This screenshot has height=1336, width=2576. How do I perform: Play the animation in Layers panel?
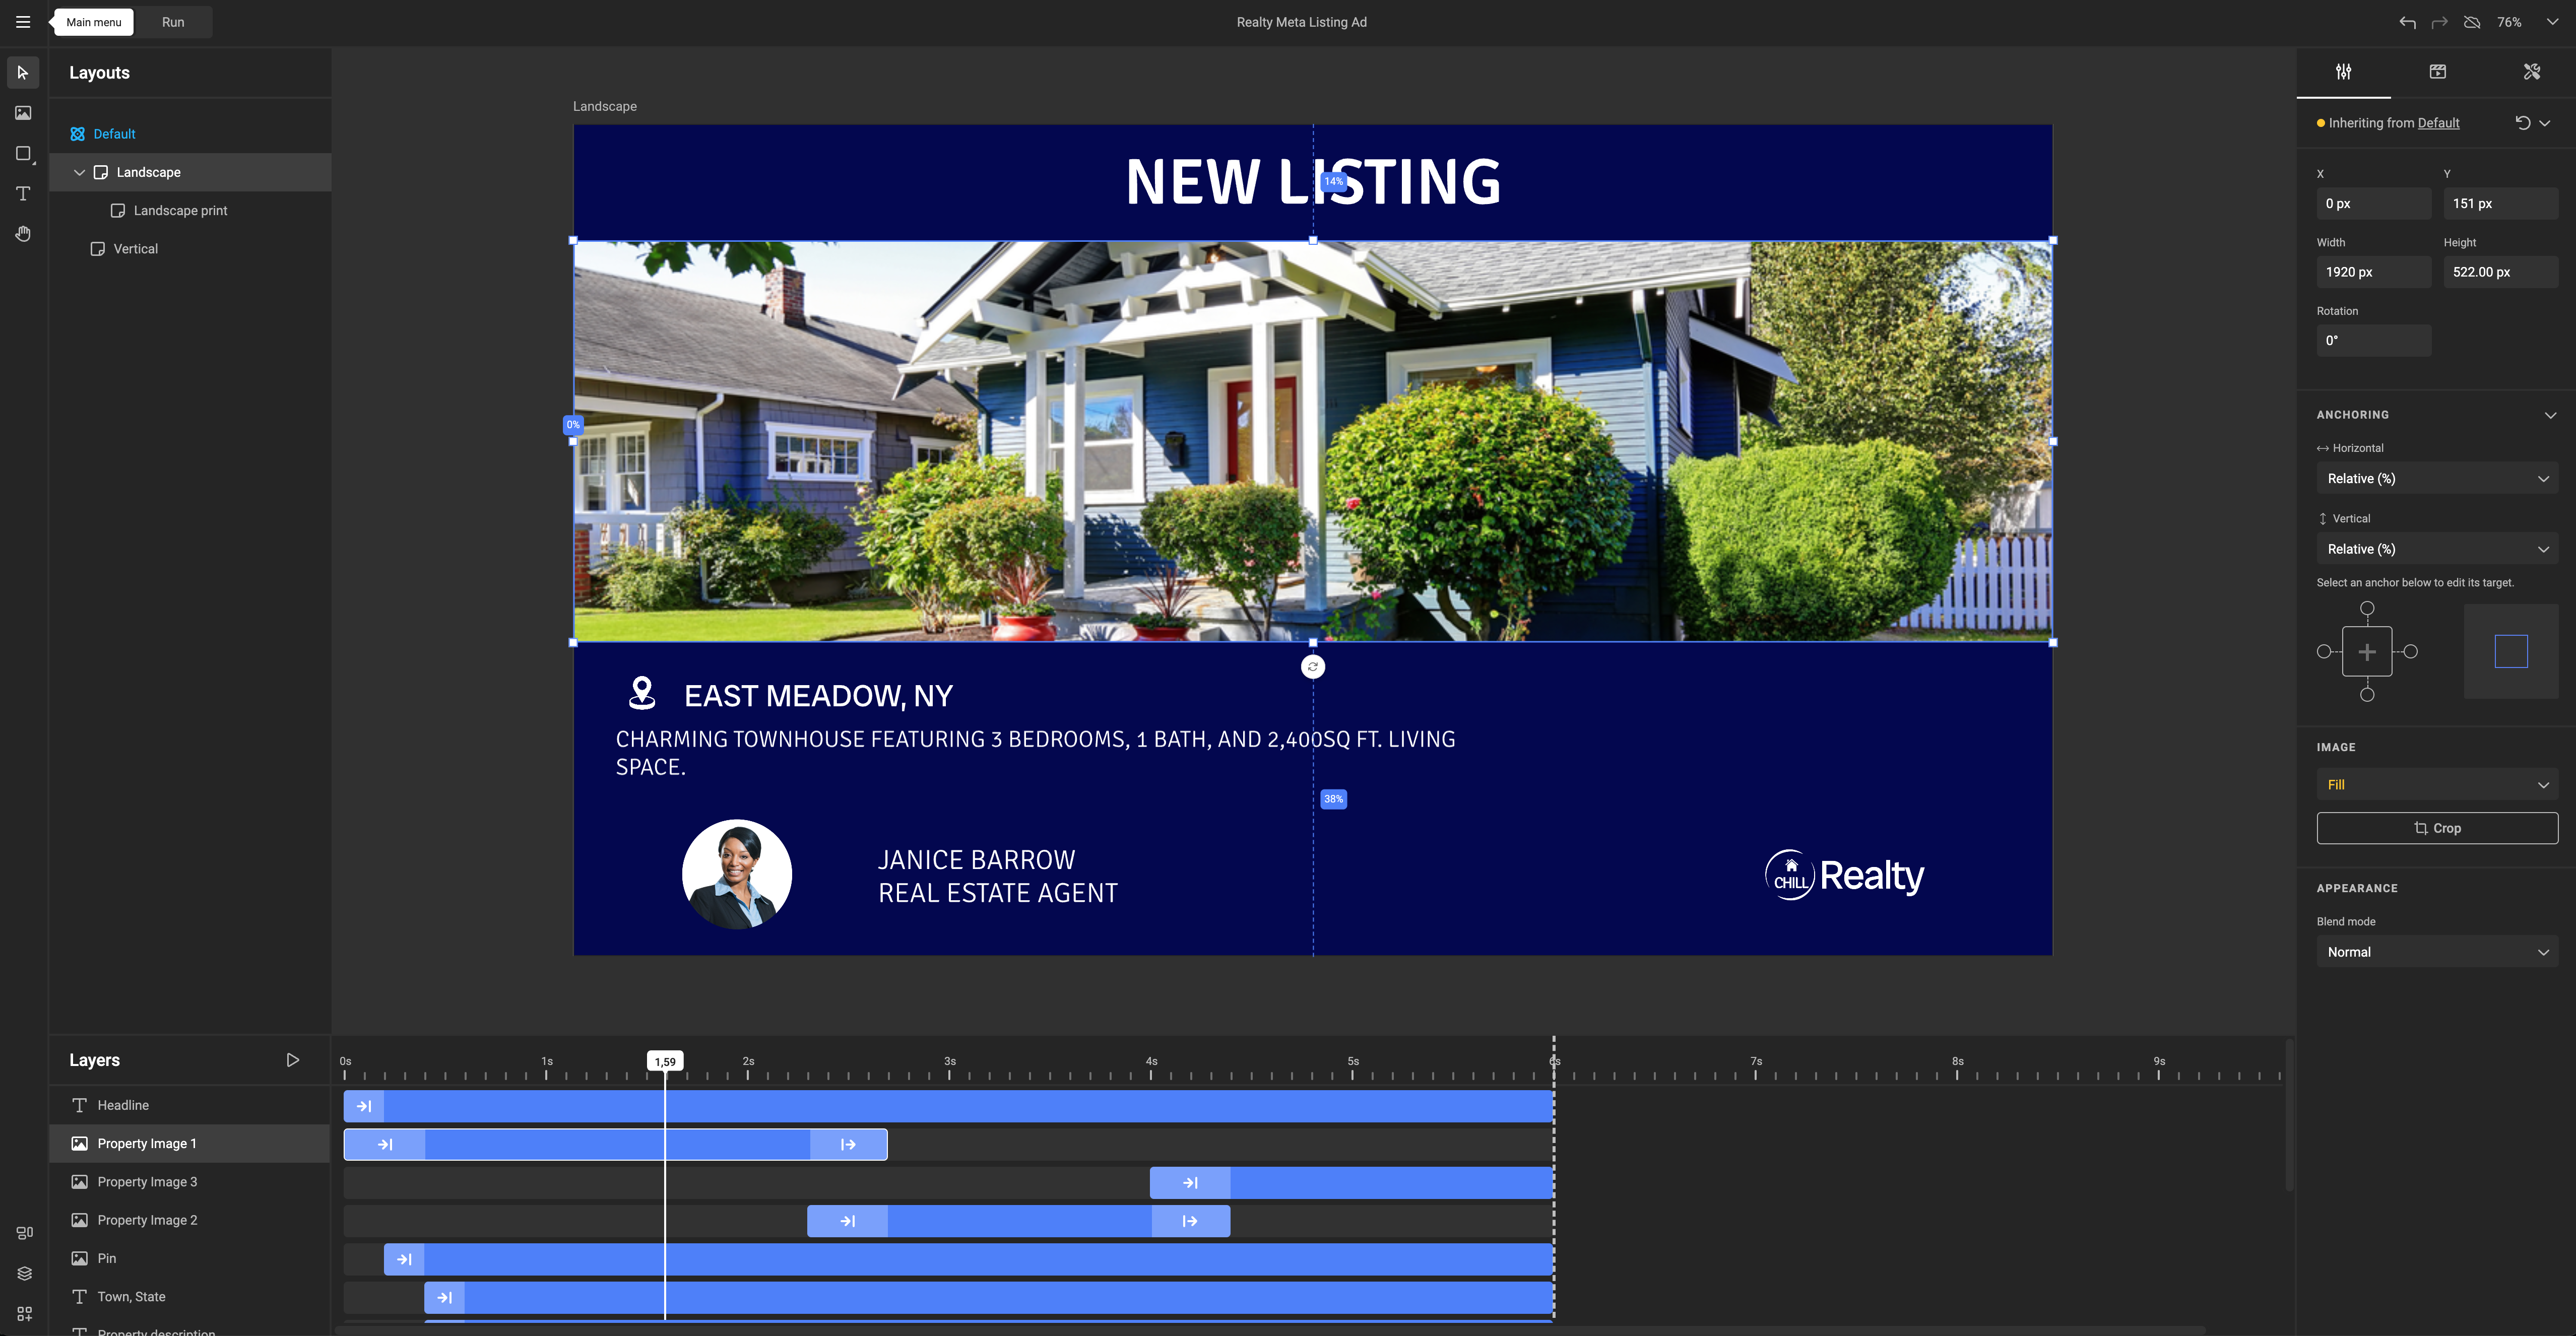(x=293, y=1060)
